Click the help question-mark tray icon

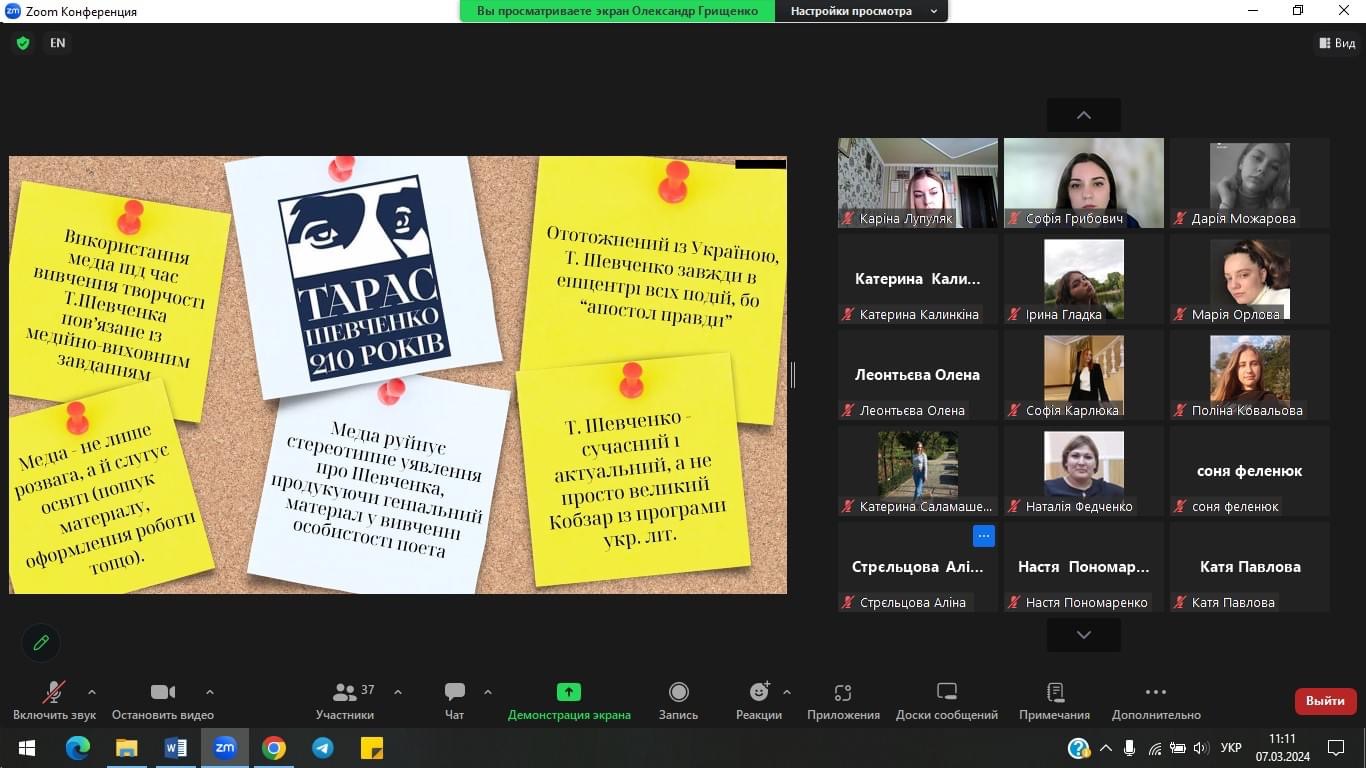(1078, 748)
